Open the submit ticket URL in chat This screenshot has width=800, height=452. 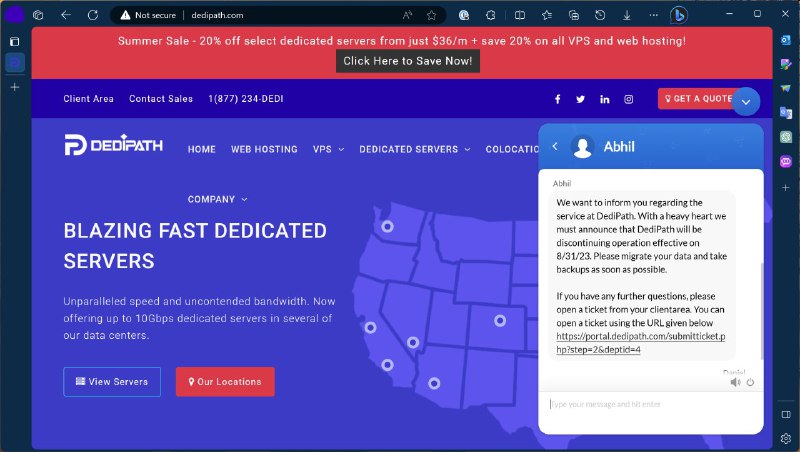[640, 343]
